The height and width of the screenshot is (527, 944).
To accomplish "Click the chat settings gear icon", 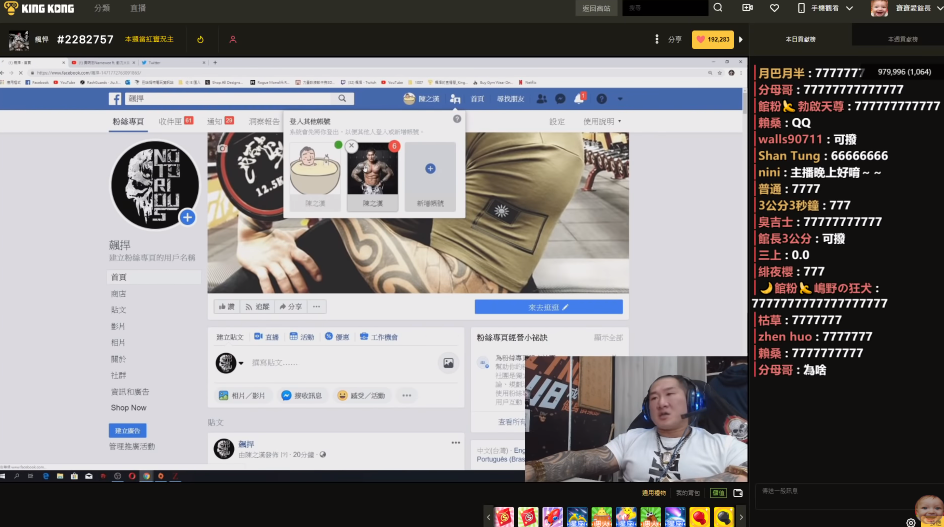I will click(911, 522).
